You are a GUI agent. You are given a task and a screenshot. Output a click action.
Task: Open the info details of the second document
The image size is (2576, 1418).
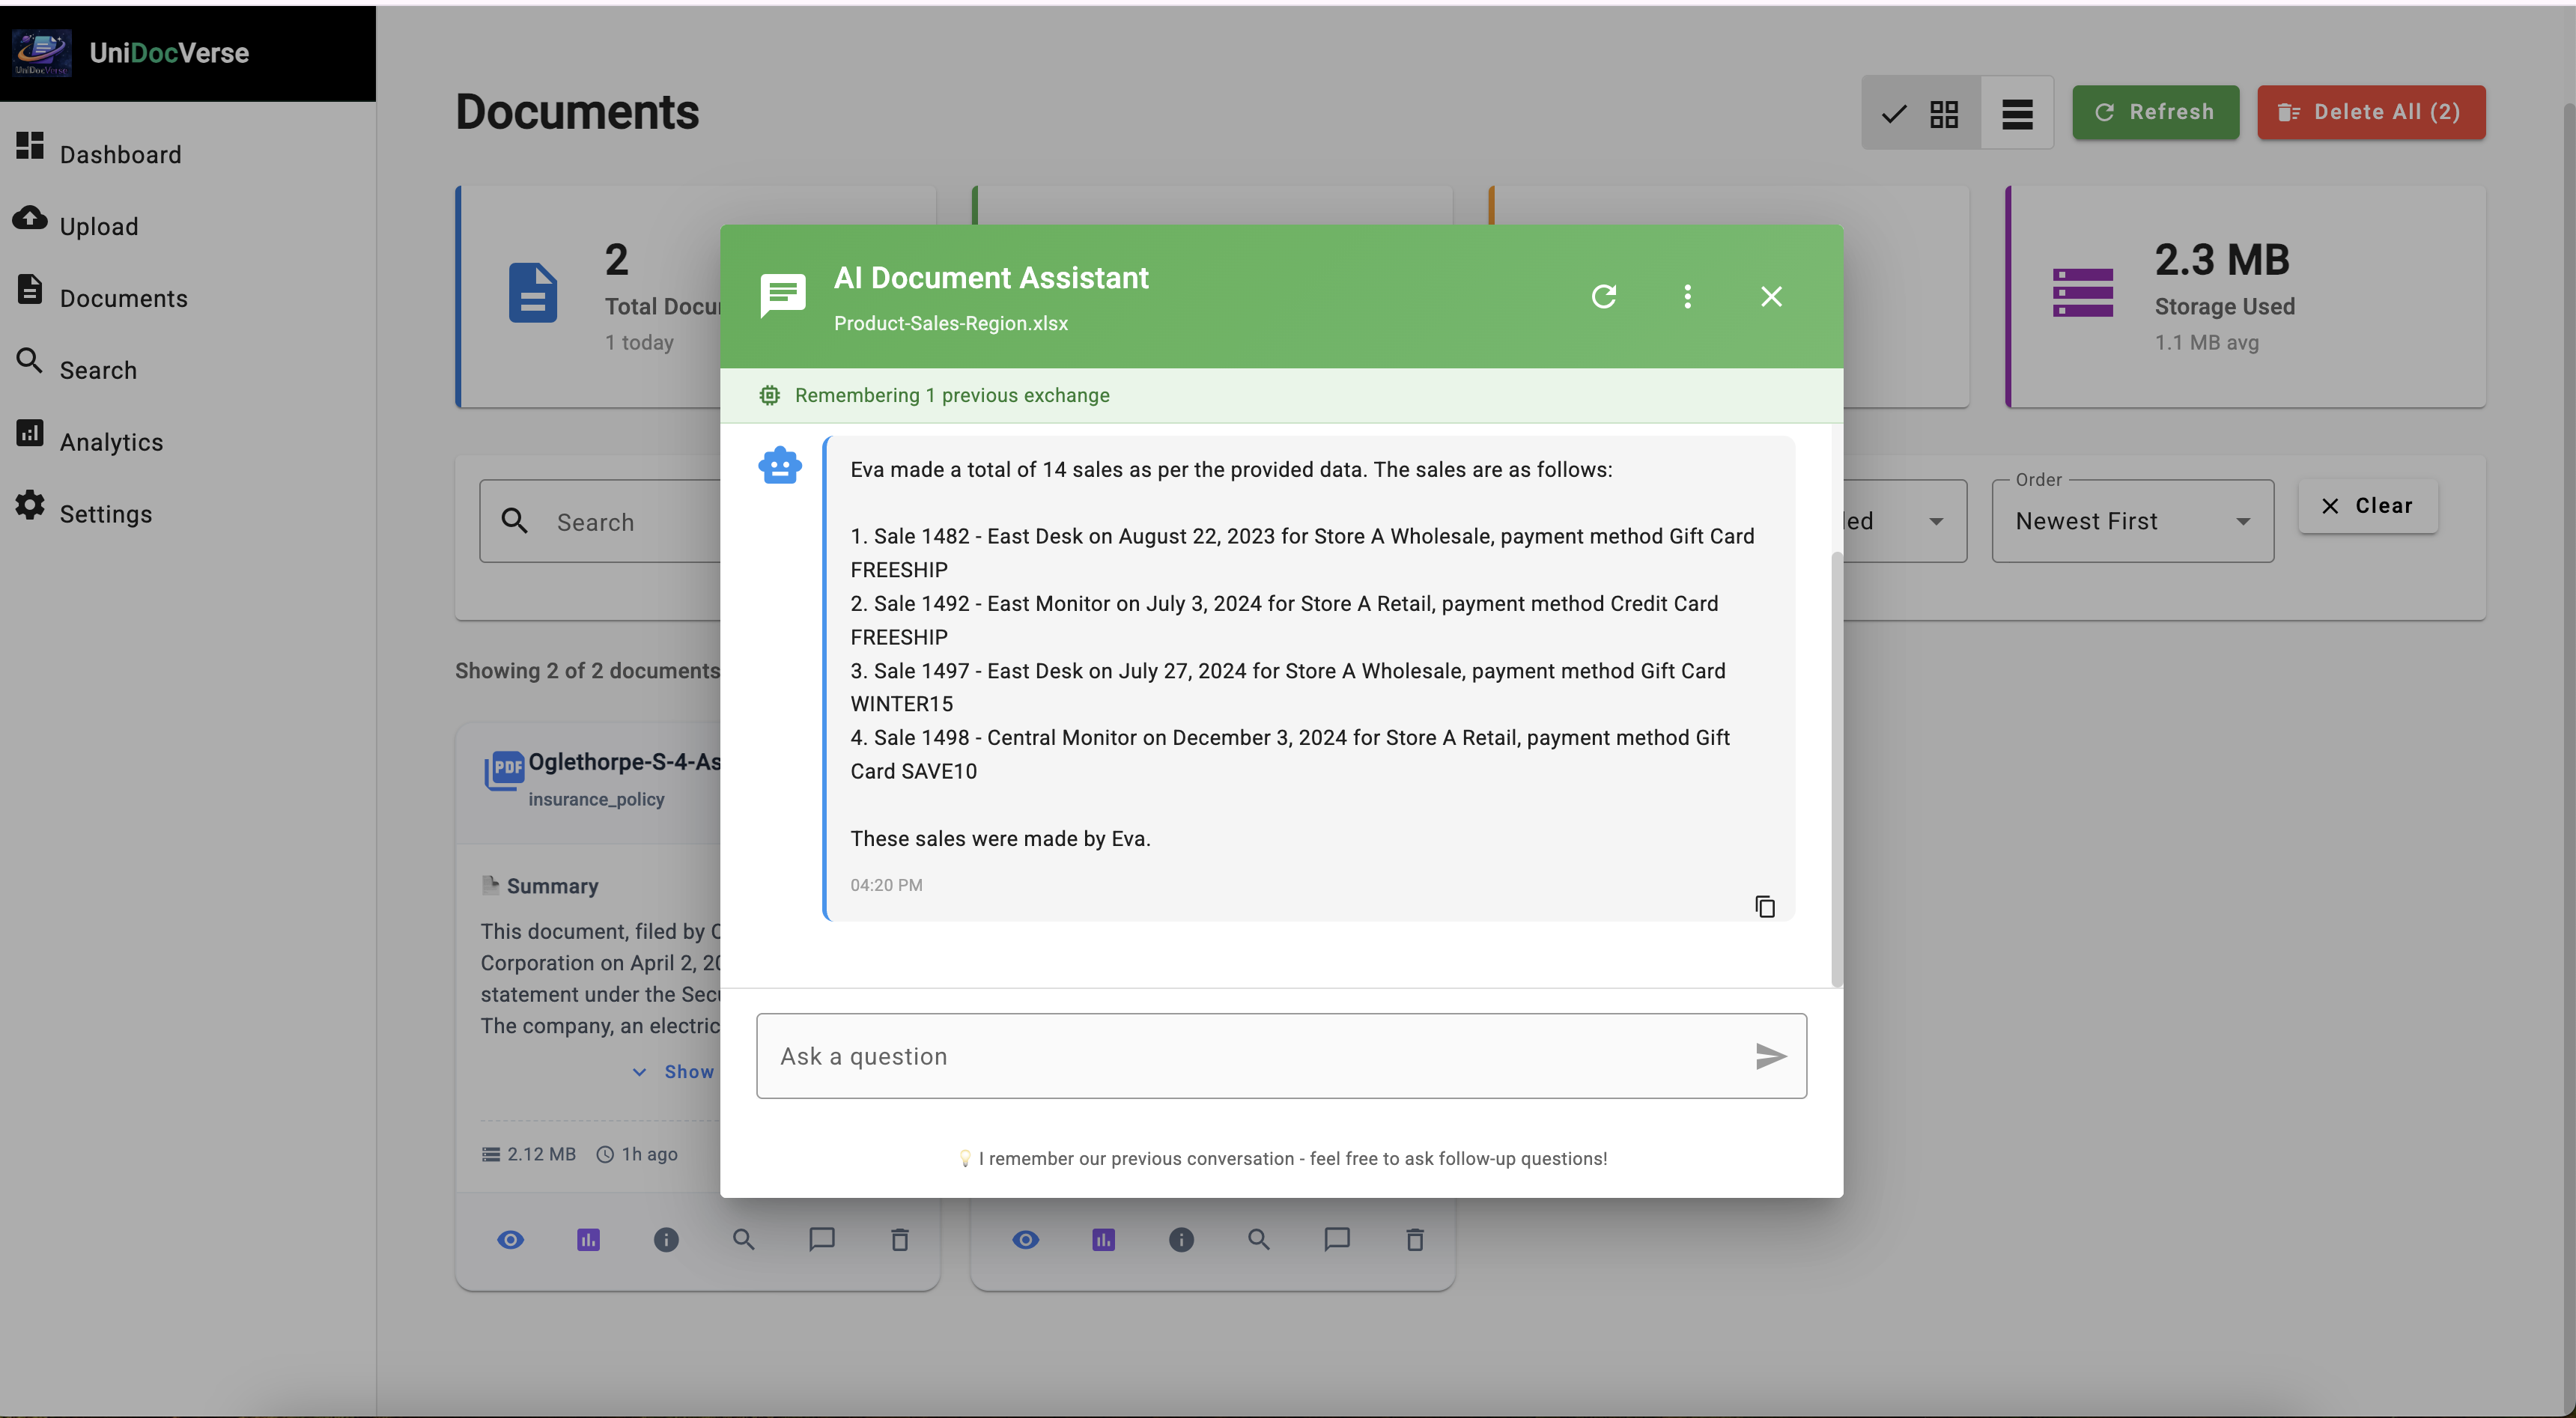pos(1181,1239)
